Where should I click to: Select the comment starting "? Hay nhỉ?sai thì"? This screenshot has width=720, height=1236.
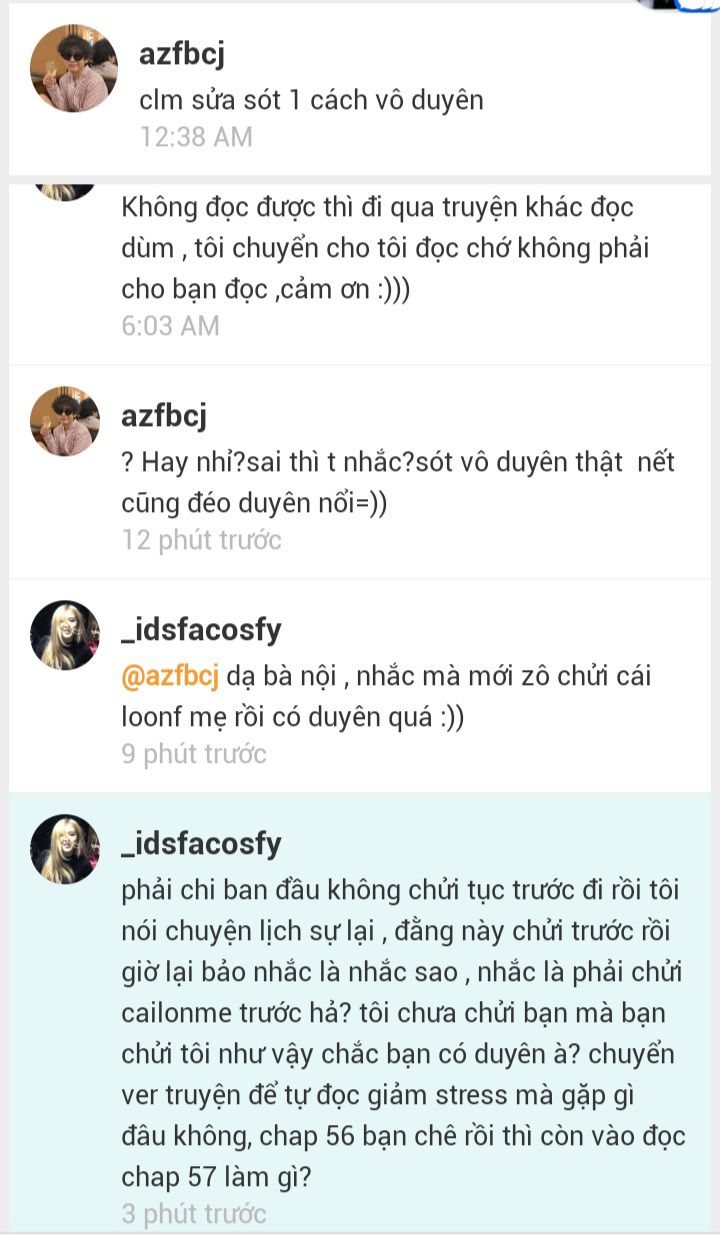(x=398, y=483)
